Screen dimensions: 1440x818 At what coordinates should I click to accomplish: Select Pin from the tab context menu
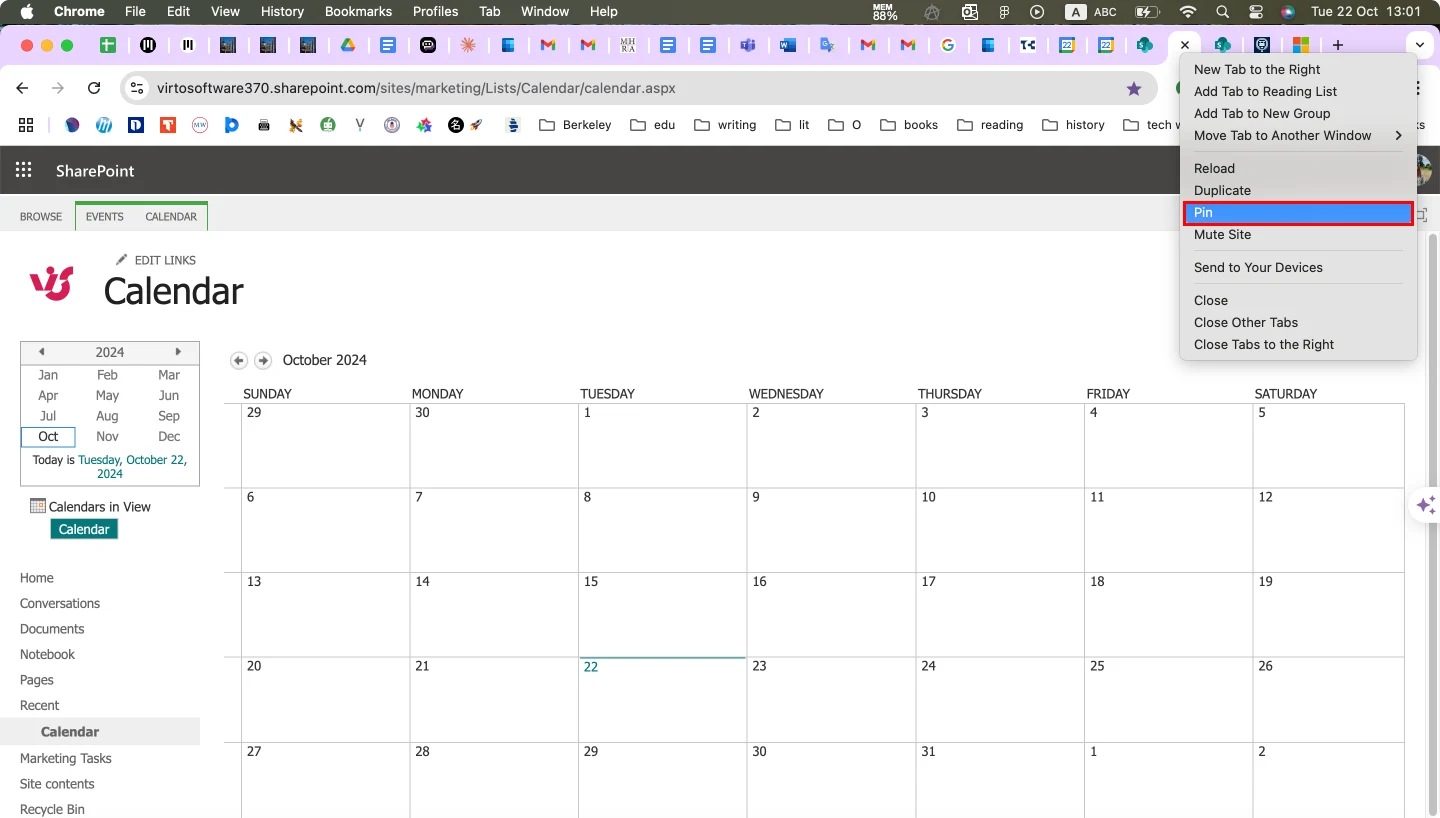(1298, 213)
